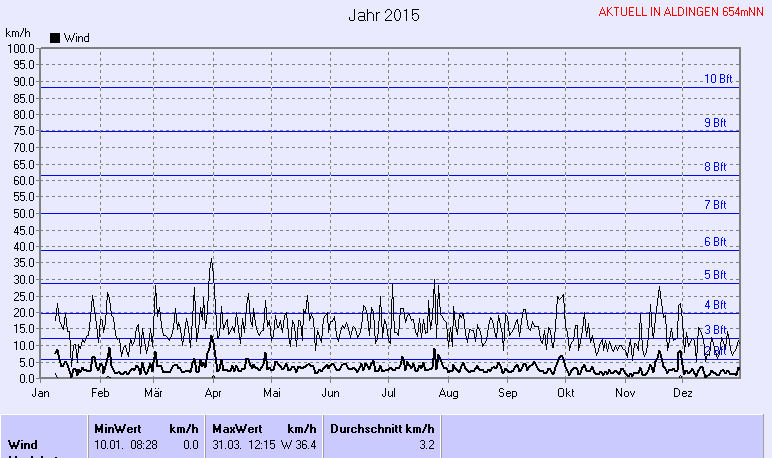Select the Jan month label on the x-axis
The image size is (772, 458).
(x=41, y=394)
